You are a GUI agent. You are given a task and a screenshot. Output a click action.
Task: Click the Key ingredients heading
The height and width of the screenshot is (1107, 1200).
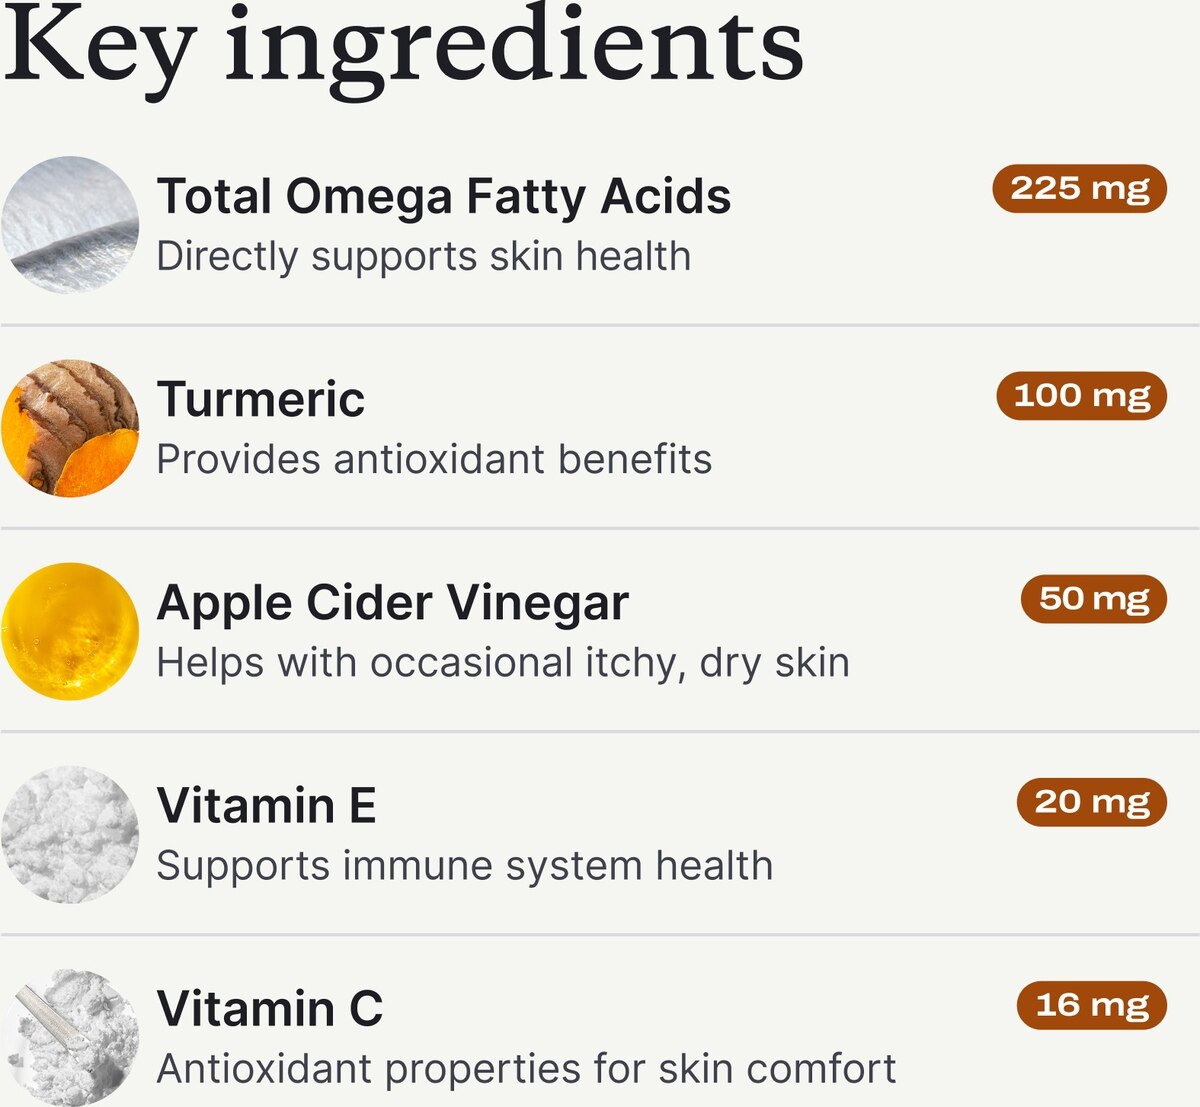tap(403, 45)
